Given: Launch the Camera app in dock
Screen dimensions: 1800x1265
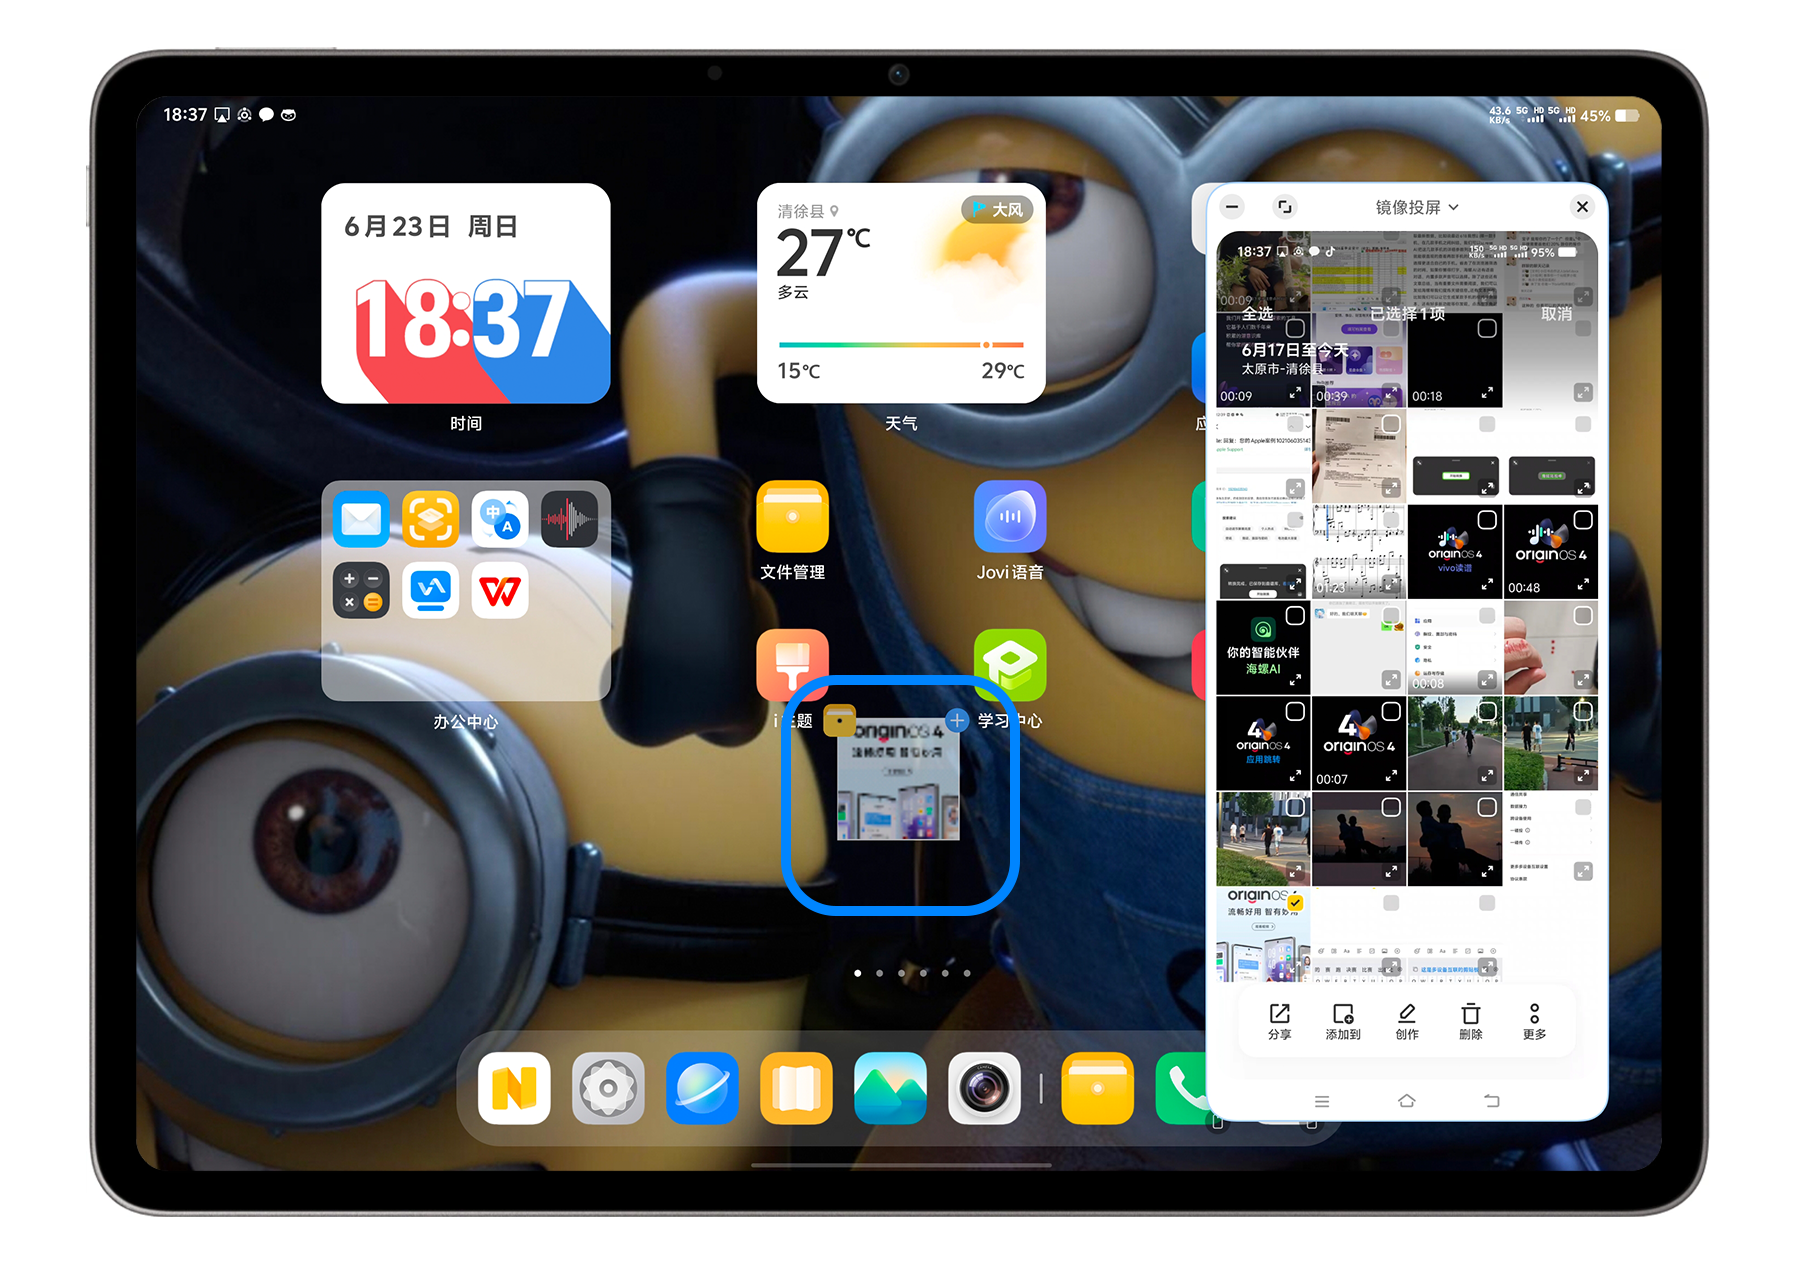Looking at the screenshot, I should coord(985,1088).
